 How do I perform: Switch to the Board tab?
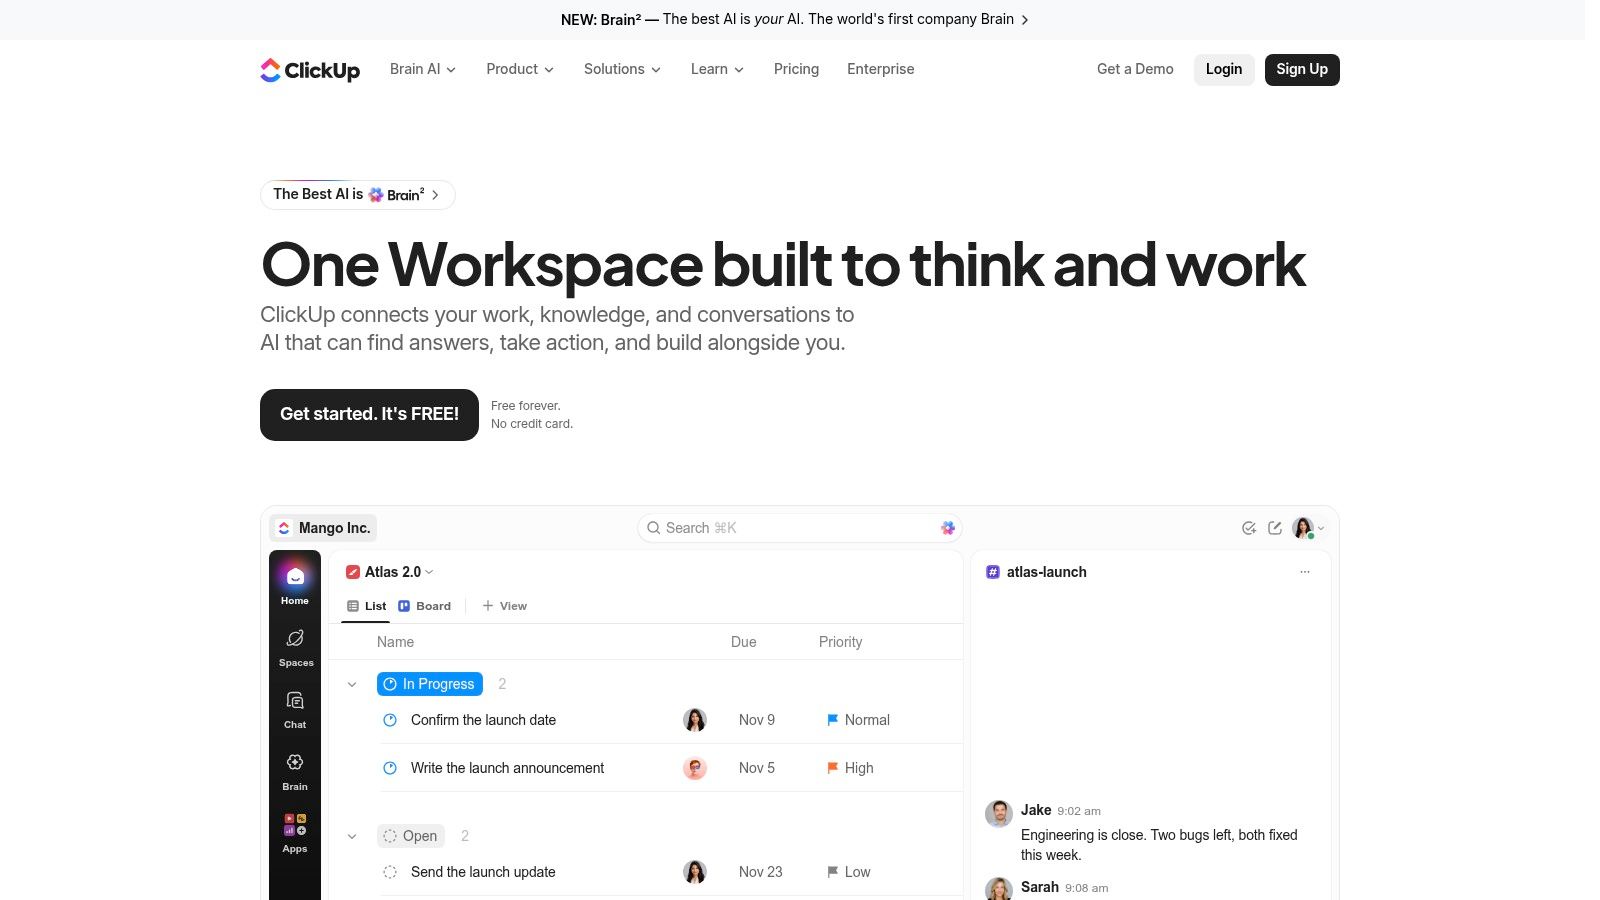[x=425, y=606]
